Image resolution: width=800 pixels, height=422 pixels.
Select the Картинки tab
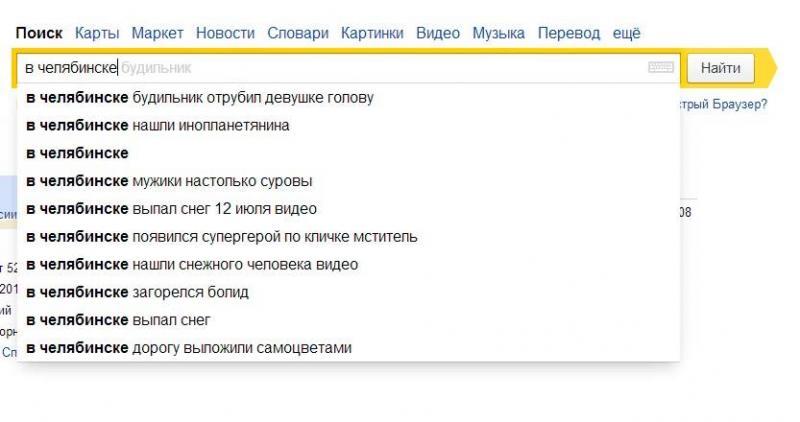372,33
